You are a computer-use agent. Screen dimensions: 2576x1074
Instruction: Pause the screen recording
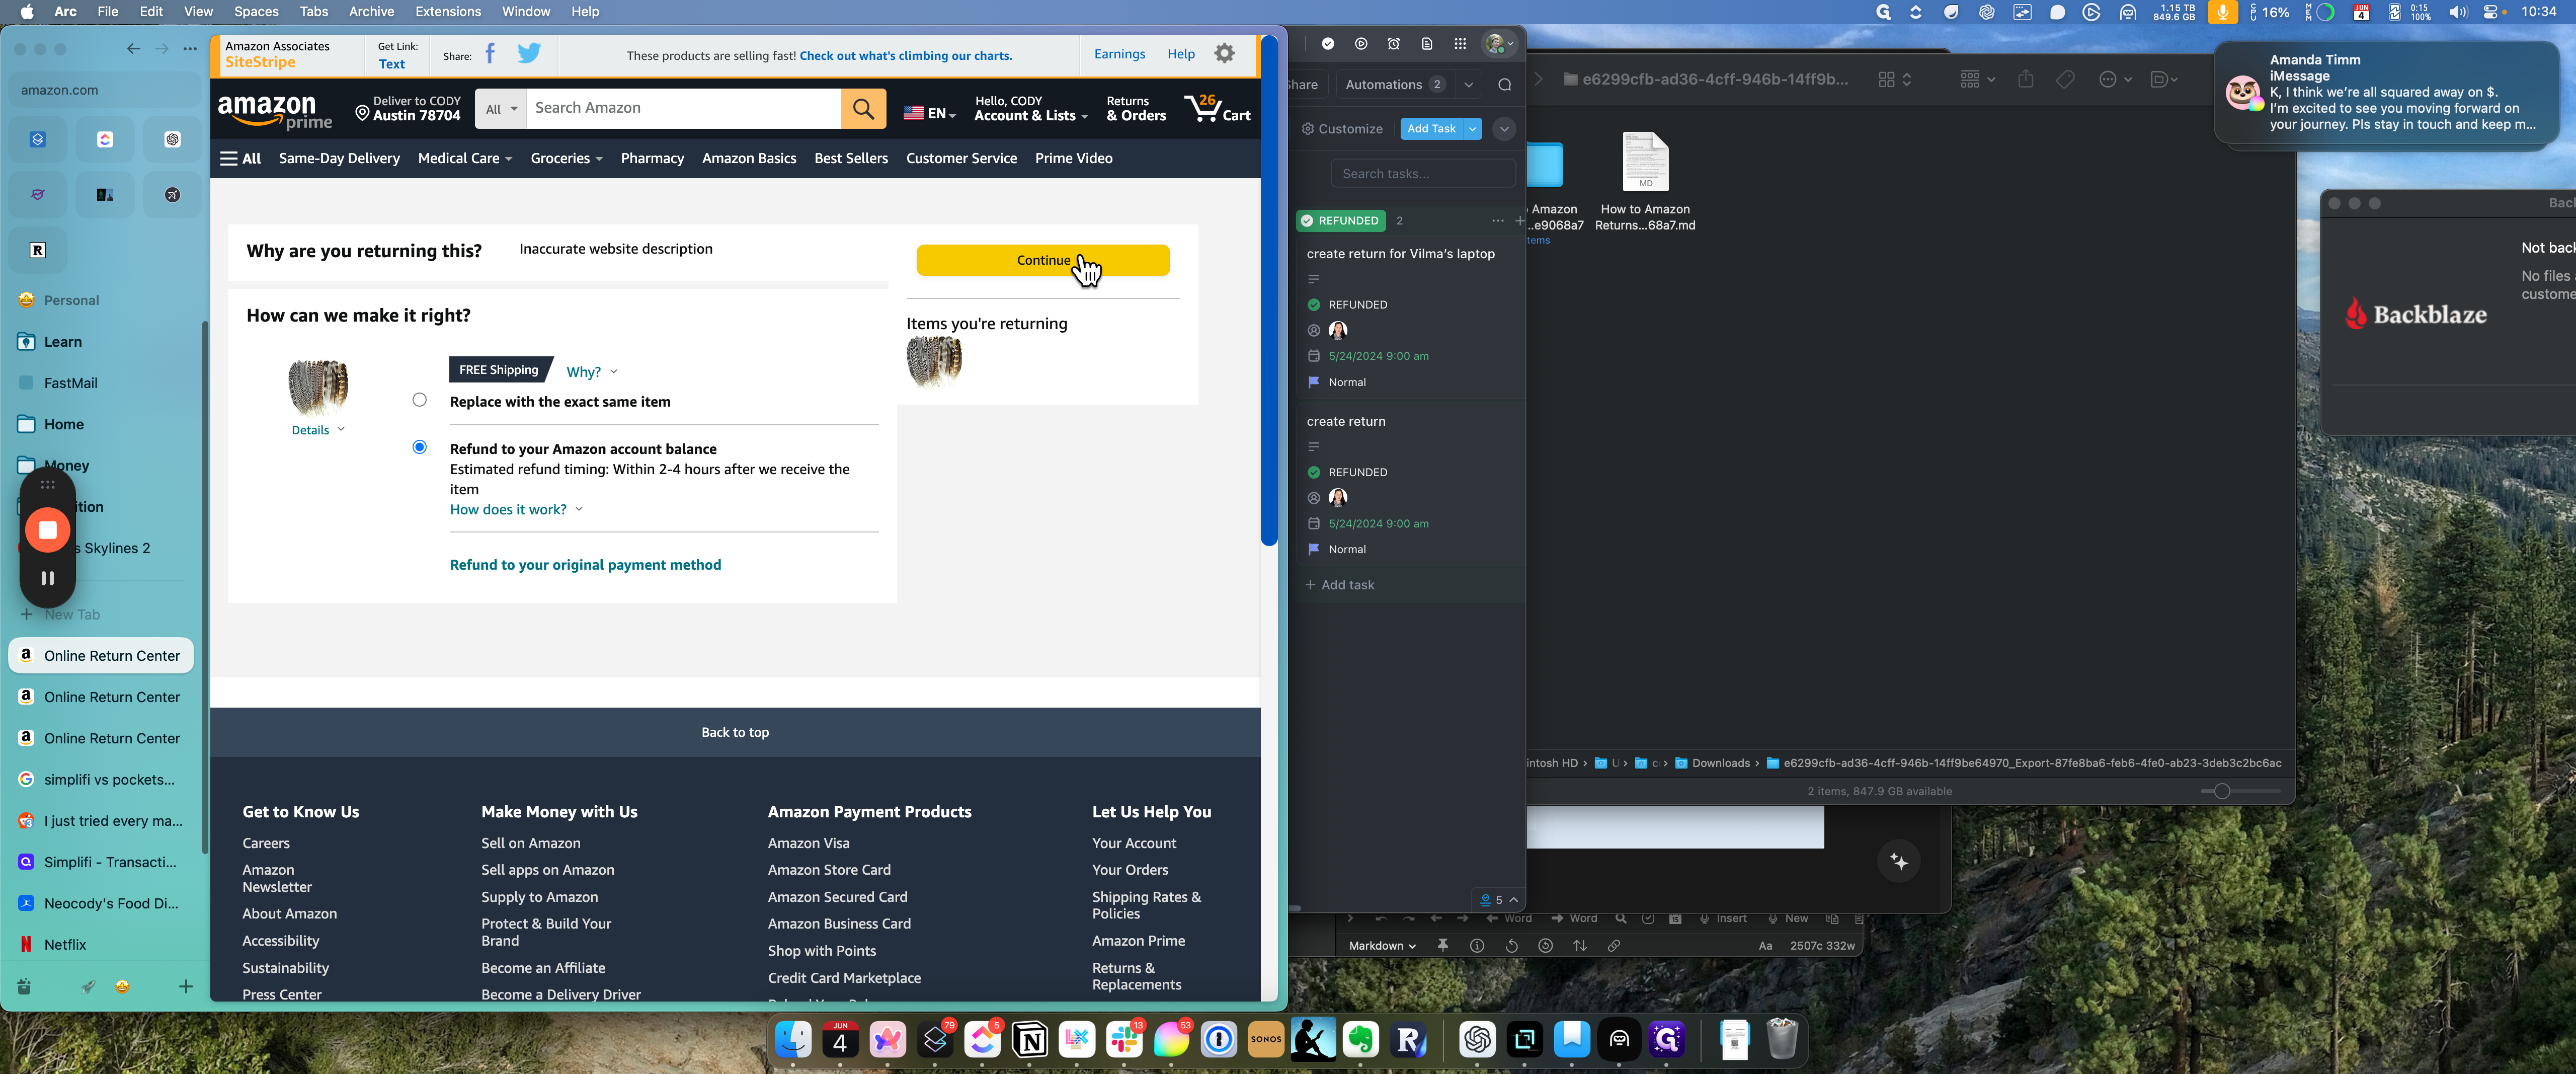[47, 578]
